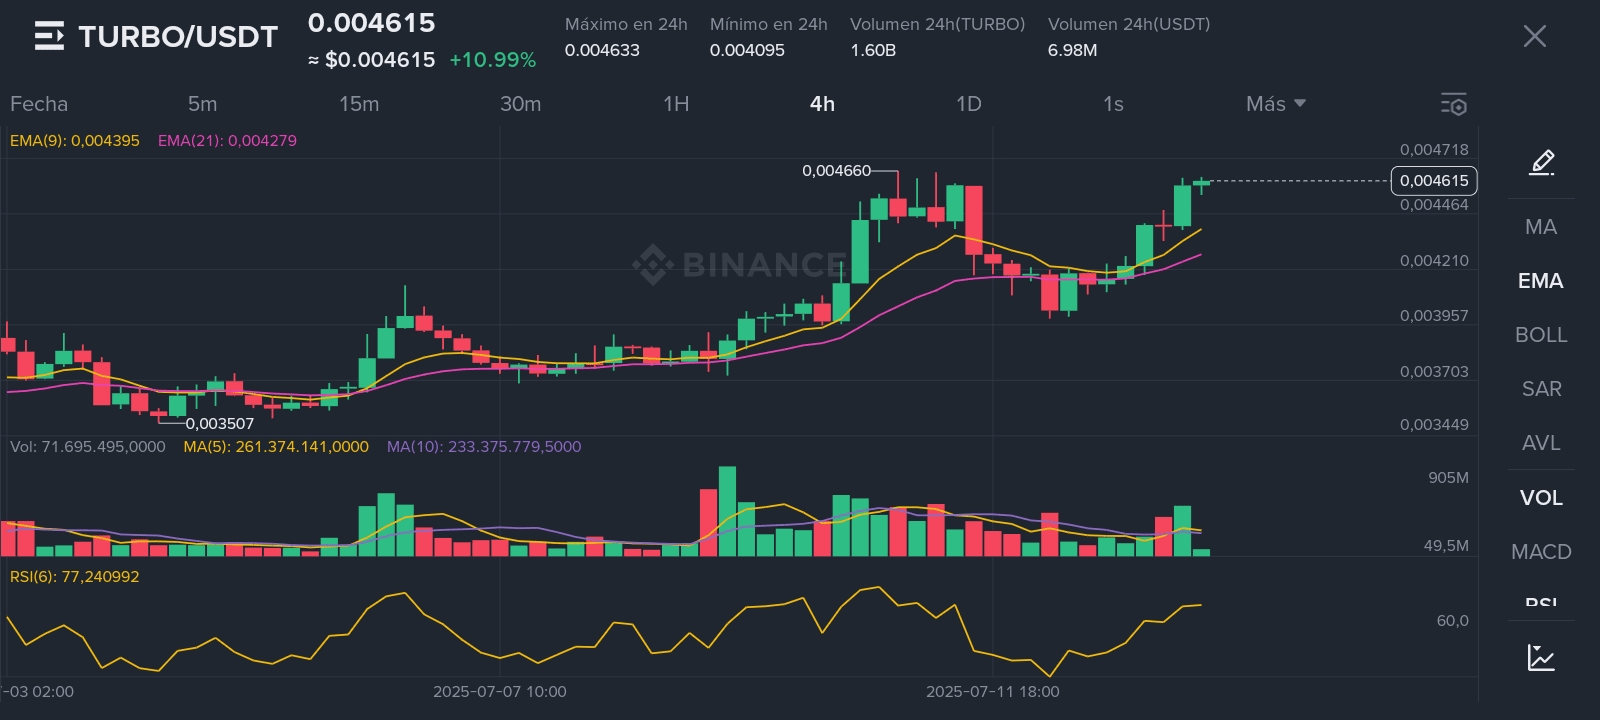Click the Vol legend value
The width and height of the screenshot is (1600, 720).
click(x=88, y=447)
